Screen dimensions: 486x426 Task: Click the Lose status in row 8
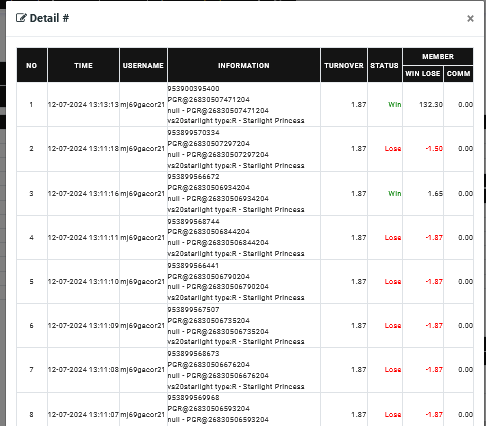click(x=393, y=414)
